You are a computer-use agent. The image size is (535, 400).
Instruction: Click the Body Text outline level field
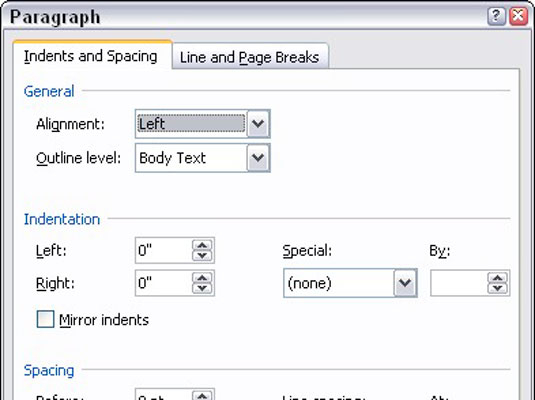(191, 158)
